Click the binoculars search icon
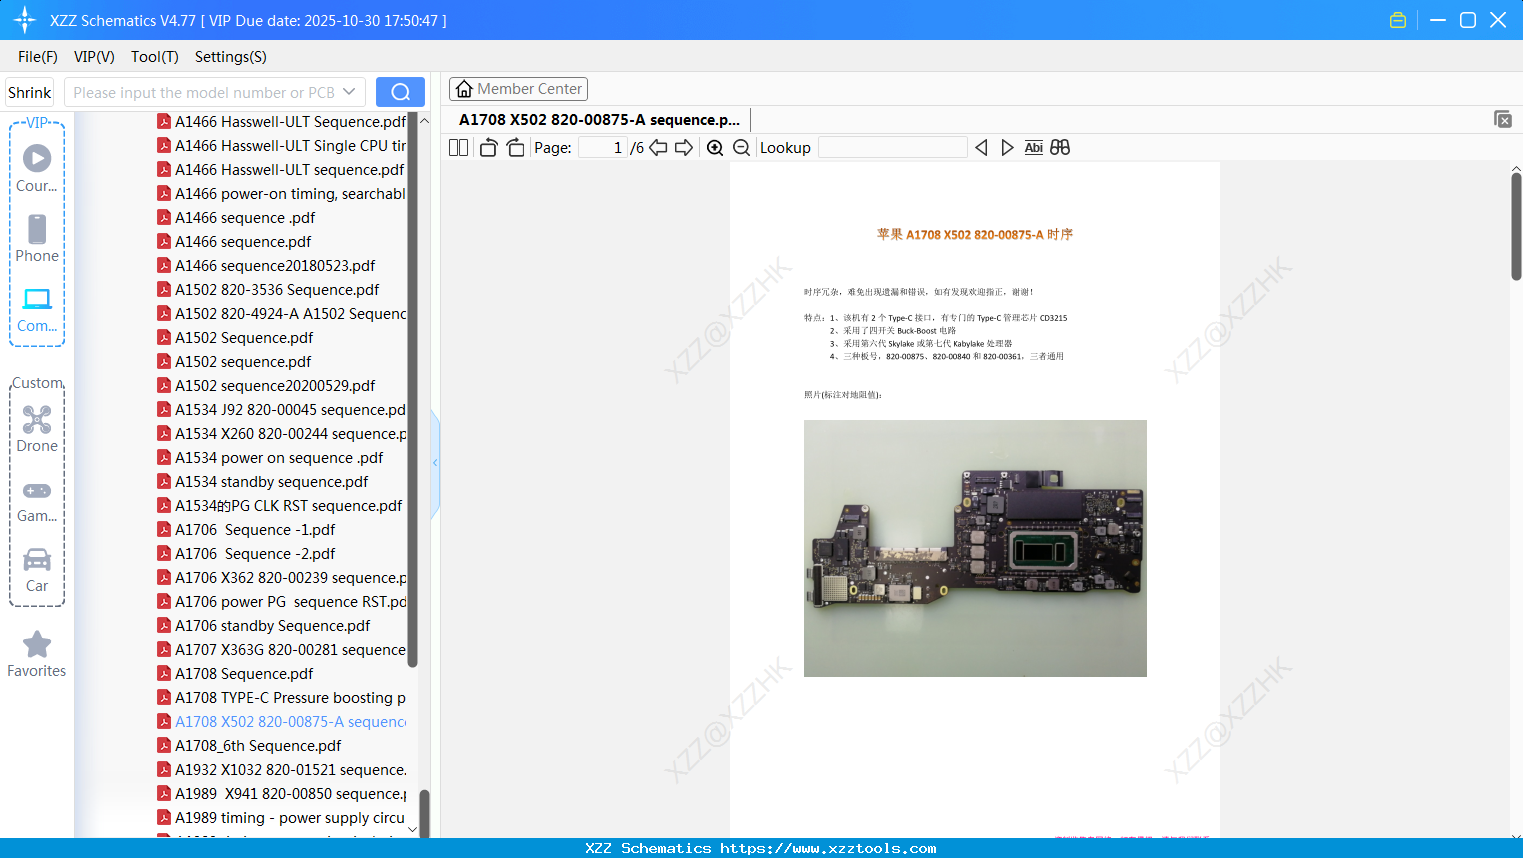Image resolution: width=1523 pixels, height=858 pixels. (x=1060, y=147)
